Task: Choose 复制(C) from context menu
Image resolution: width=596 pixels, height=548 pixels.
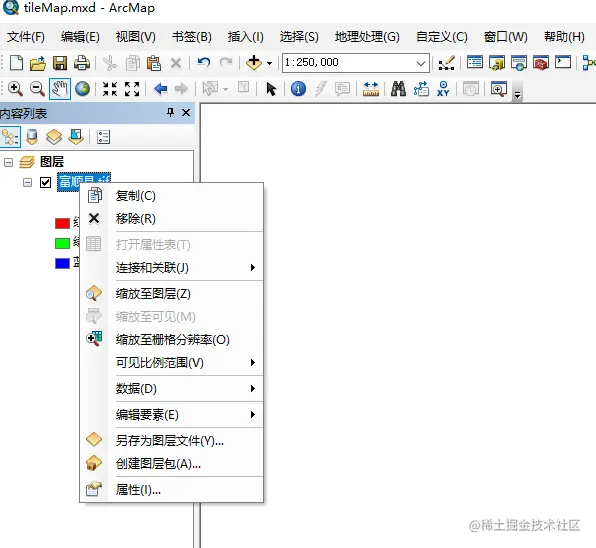Action: (x=172, y=196)
